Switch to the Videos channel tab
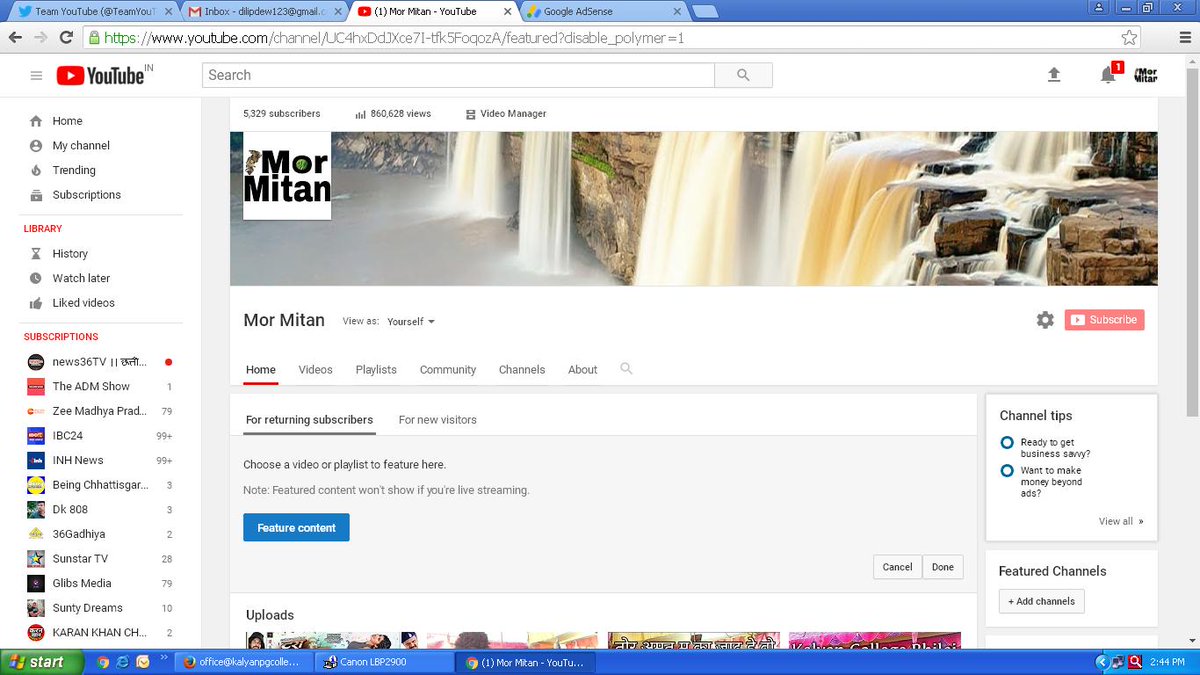1200x675 pixels. coord(315,370)
